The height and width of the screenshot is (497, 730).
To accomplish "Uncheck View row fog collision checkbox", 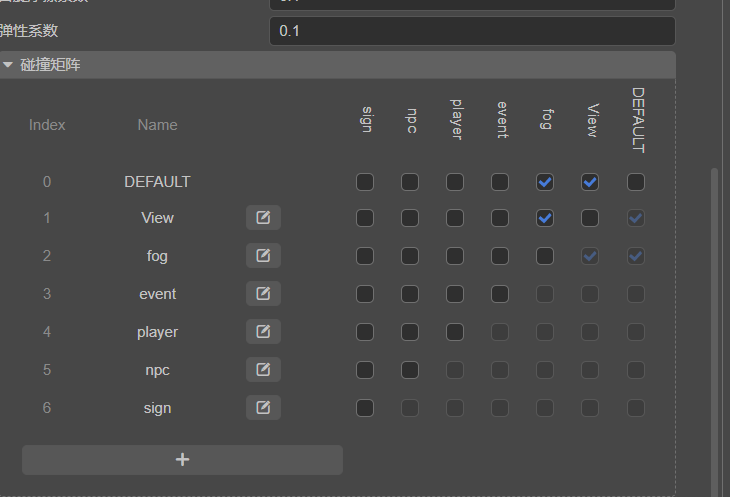I will (x=545, y=218).
